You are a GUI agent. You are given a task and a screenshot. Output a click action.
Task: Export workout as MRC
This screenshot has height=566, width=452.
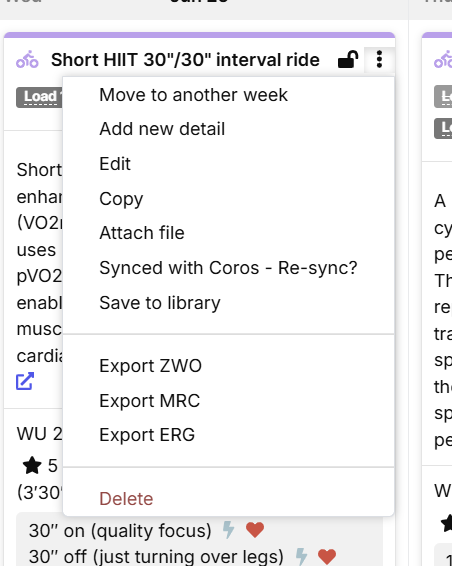[x=229, y=401]
